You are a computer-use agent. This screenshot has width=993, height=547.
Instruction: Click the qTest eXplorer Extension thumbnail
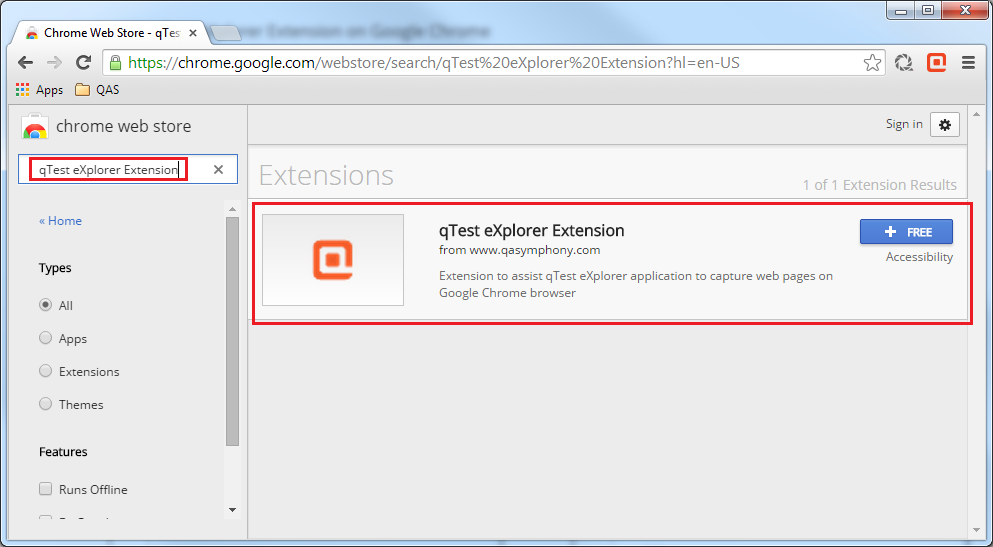pos(333,260)
